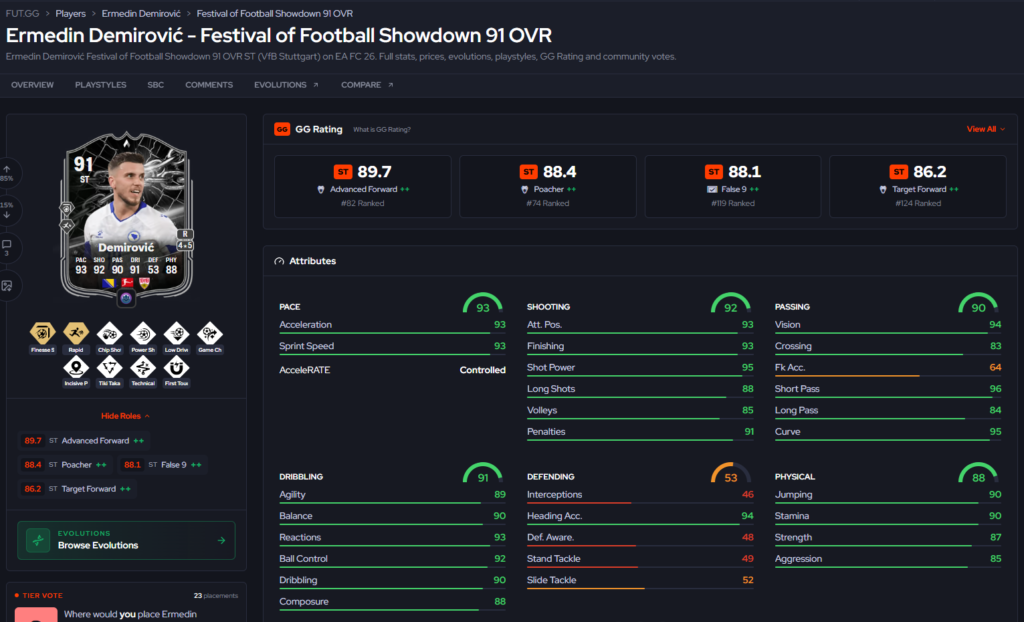Click the Incisive Pass playstyle icon
Screen dimensions: 1024x622
coord(76,367)
